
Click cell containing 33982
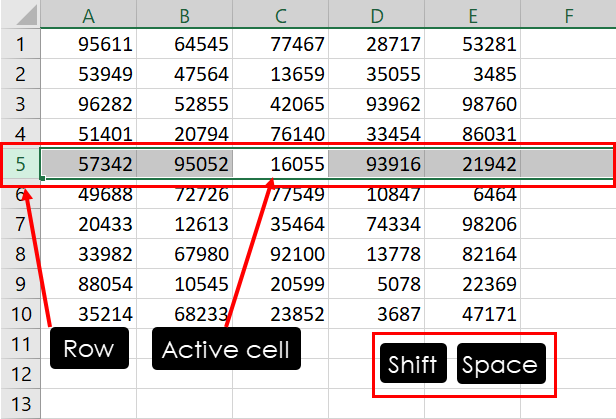tap(88, 254)
